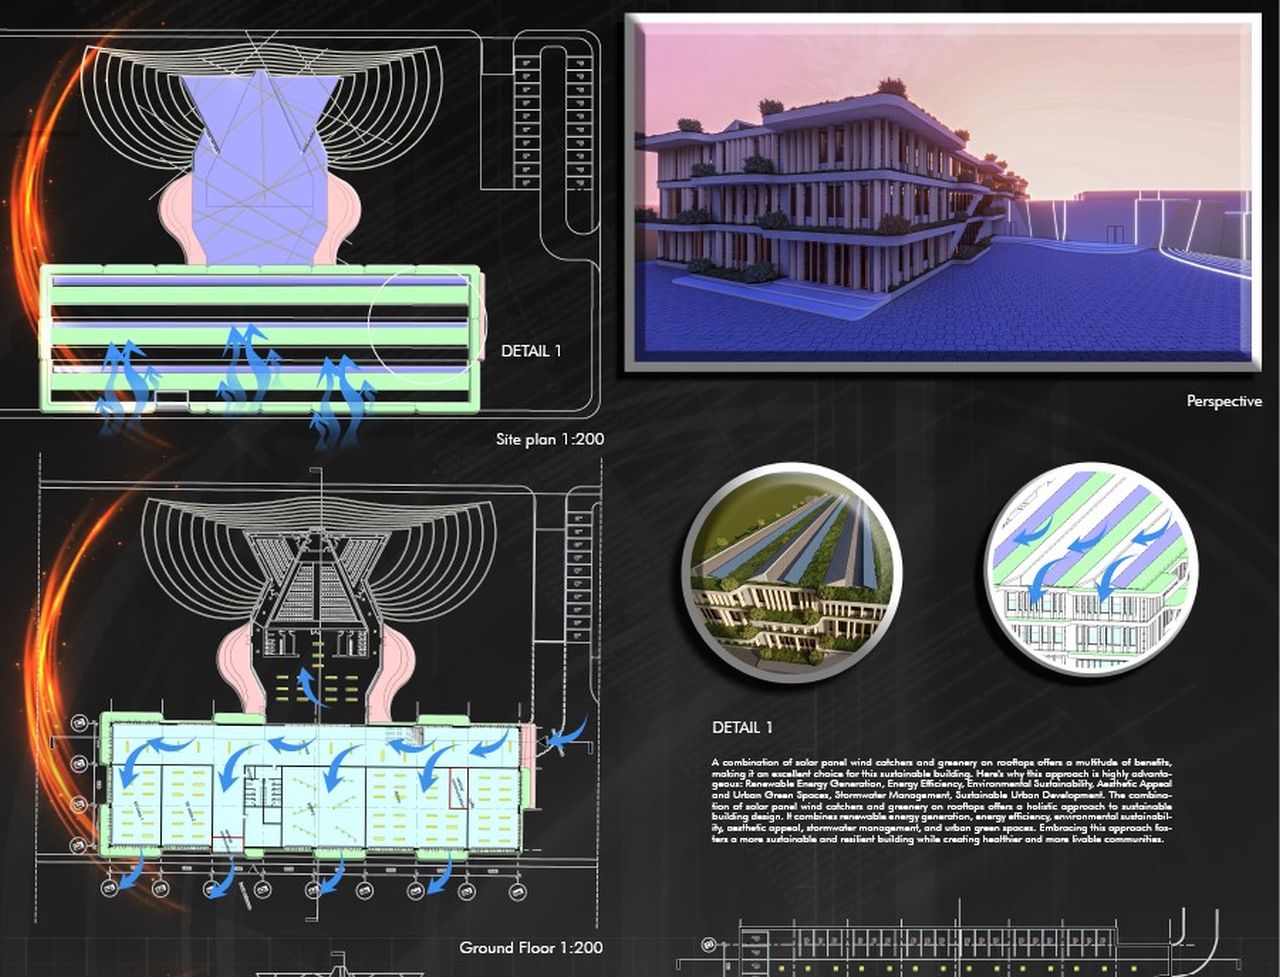Click the 'DETAIL 1' label beside the site plan
The width and height of the screenshot is (1280, 977).
pos(531,351)
